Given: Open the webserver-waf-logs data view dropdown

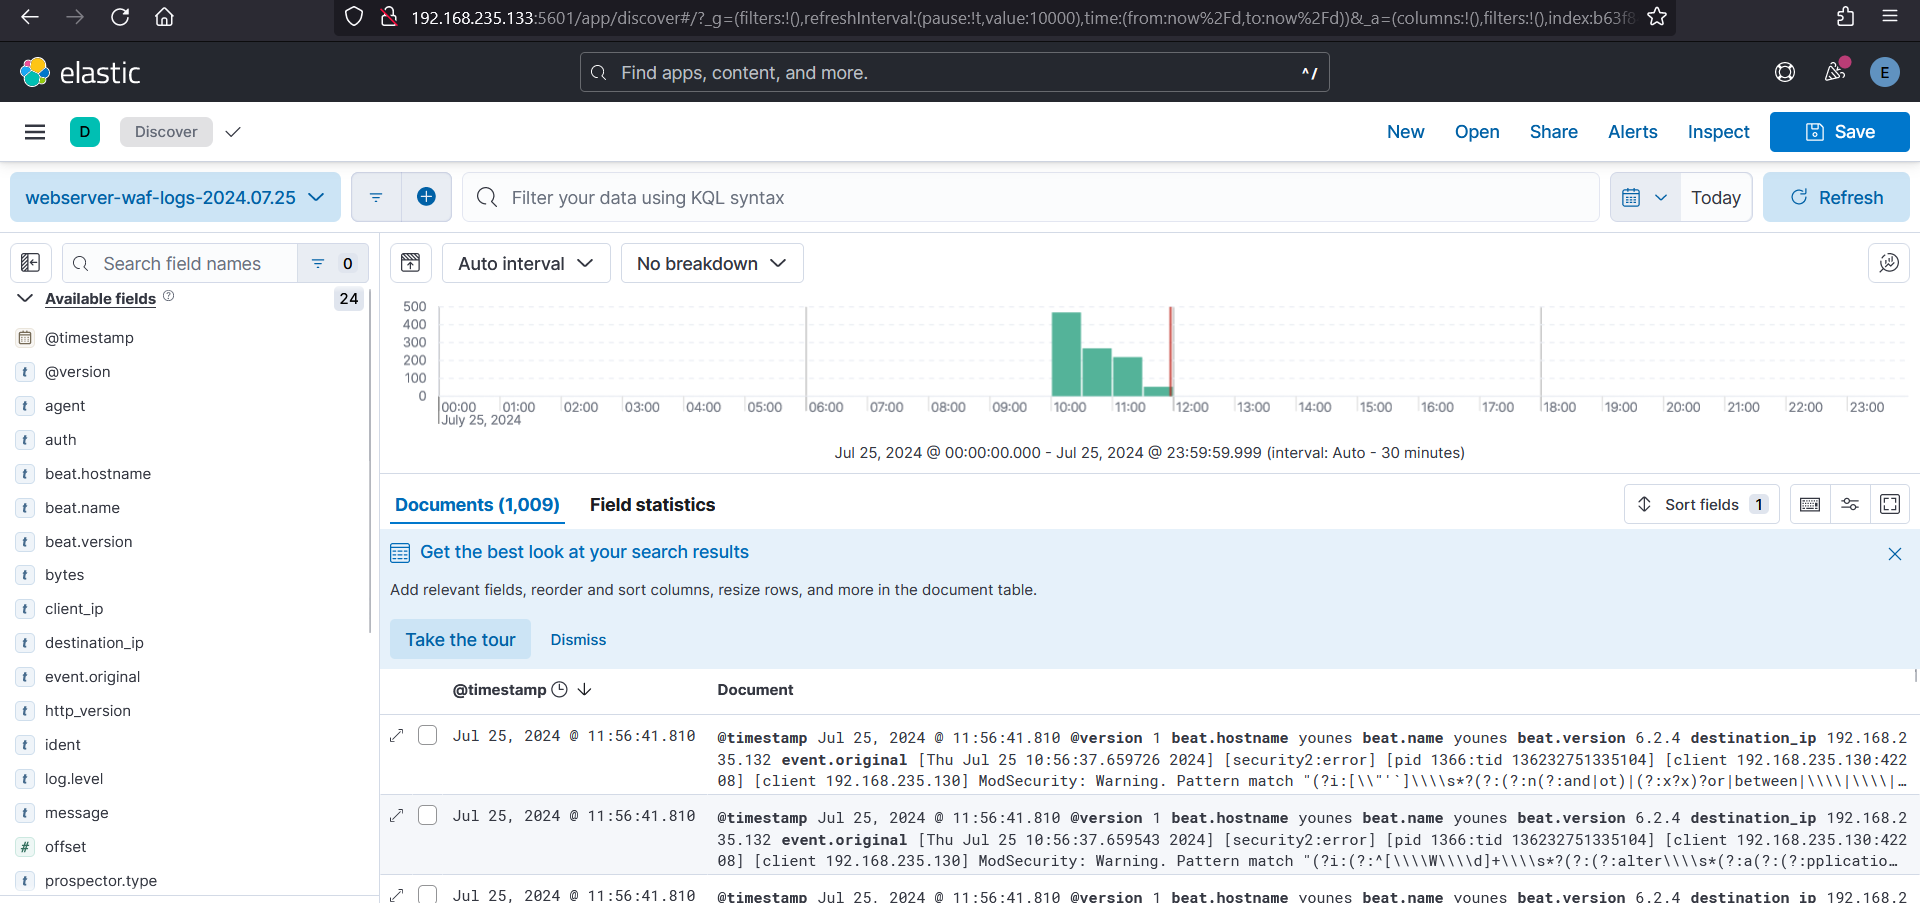Looking at the screenshot, I should pos(175,197).
